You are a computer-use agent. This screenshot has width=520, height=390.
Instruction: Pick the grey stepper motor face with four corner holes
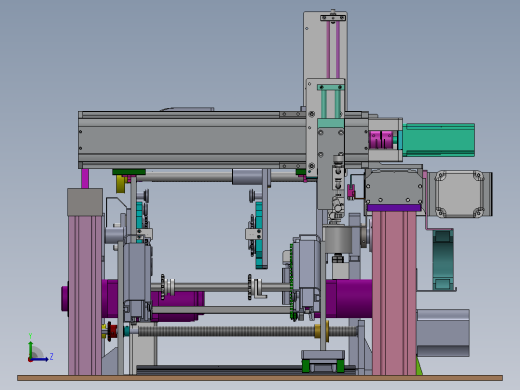[459, 194]
